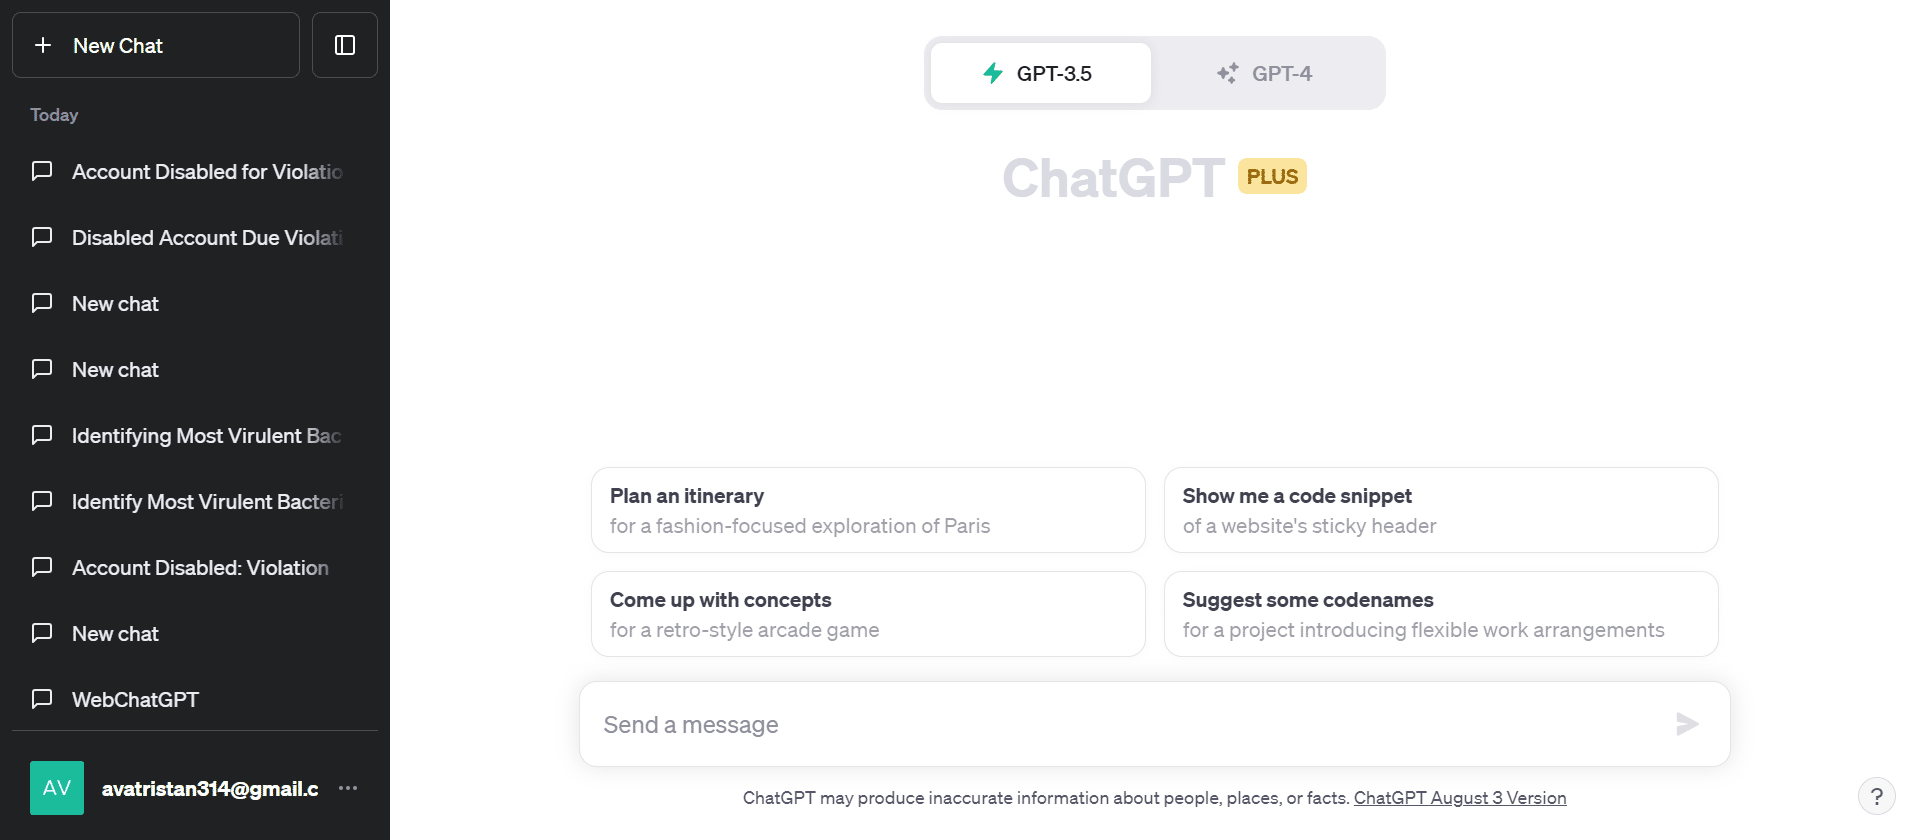Screen dimensions: 1920x840
Task: Open the help question mark button
Action: pyautogui.click(x=1876, y=797)
